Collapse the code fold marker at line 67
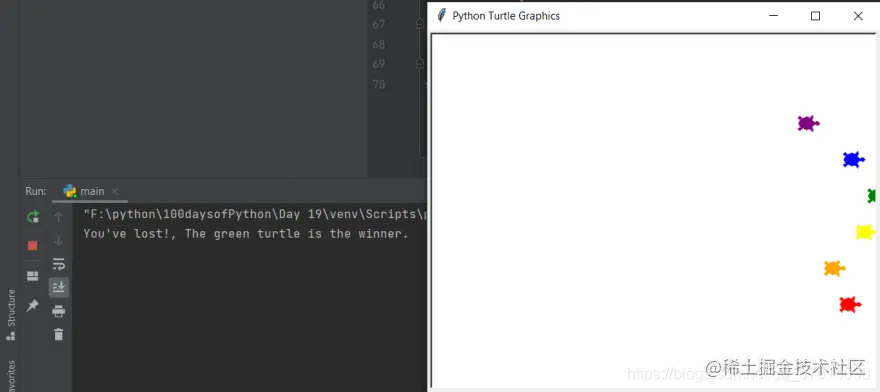Image resolution: width=880 pixels, height=392 pixels. (x=420, y=24)
